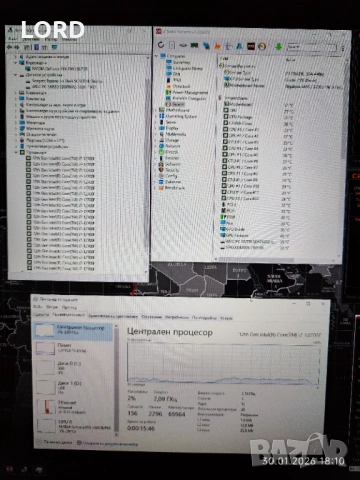Open the Benchmark node in AIDA64

(172, 188)
